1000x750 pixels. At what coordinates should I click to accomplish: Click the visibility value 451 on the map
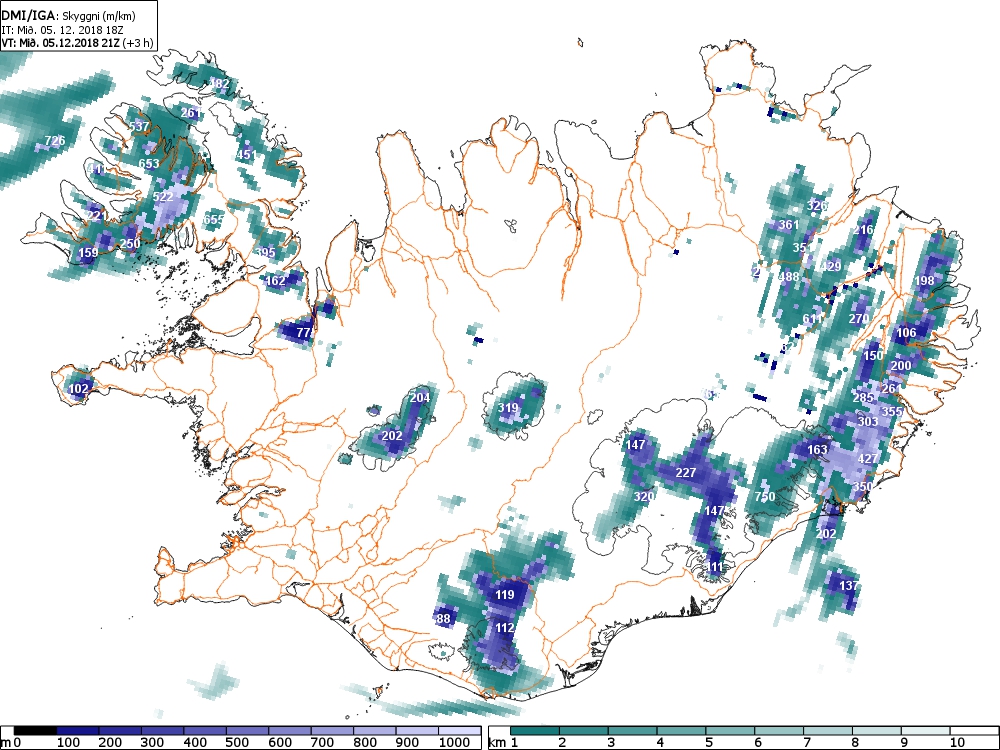tap(246, 154)
